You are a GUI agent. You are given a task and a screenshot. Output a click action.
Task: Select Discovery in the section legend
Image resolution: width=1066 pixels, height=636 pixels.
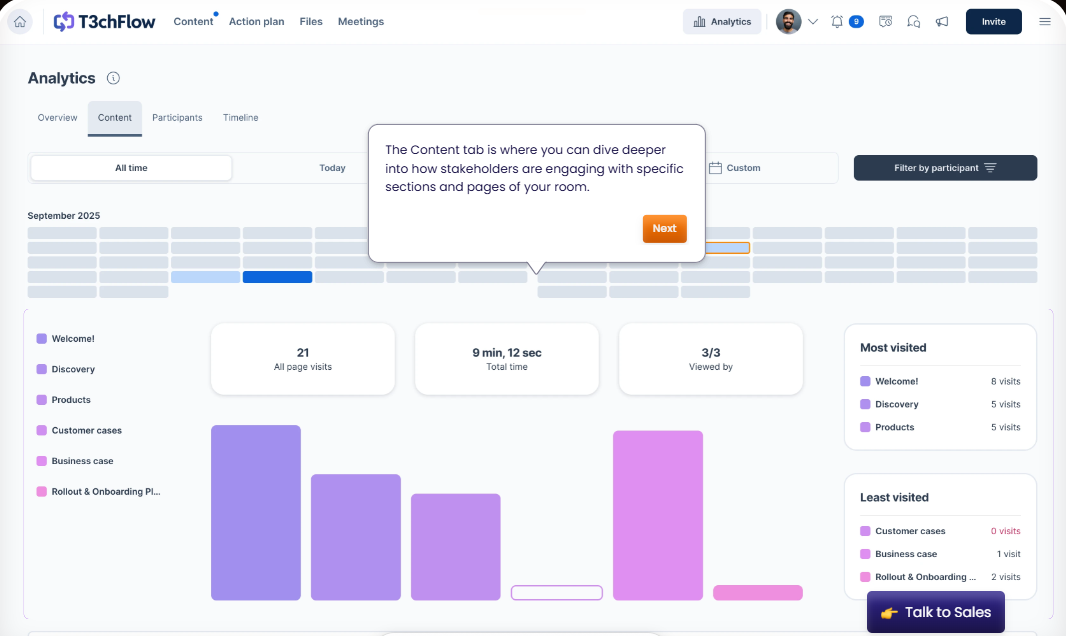pos(66,369)
